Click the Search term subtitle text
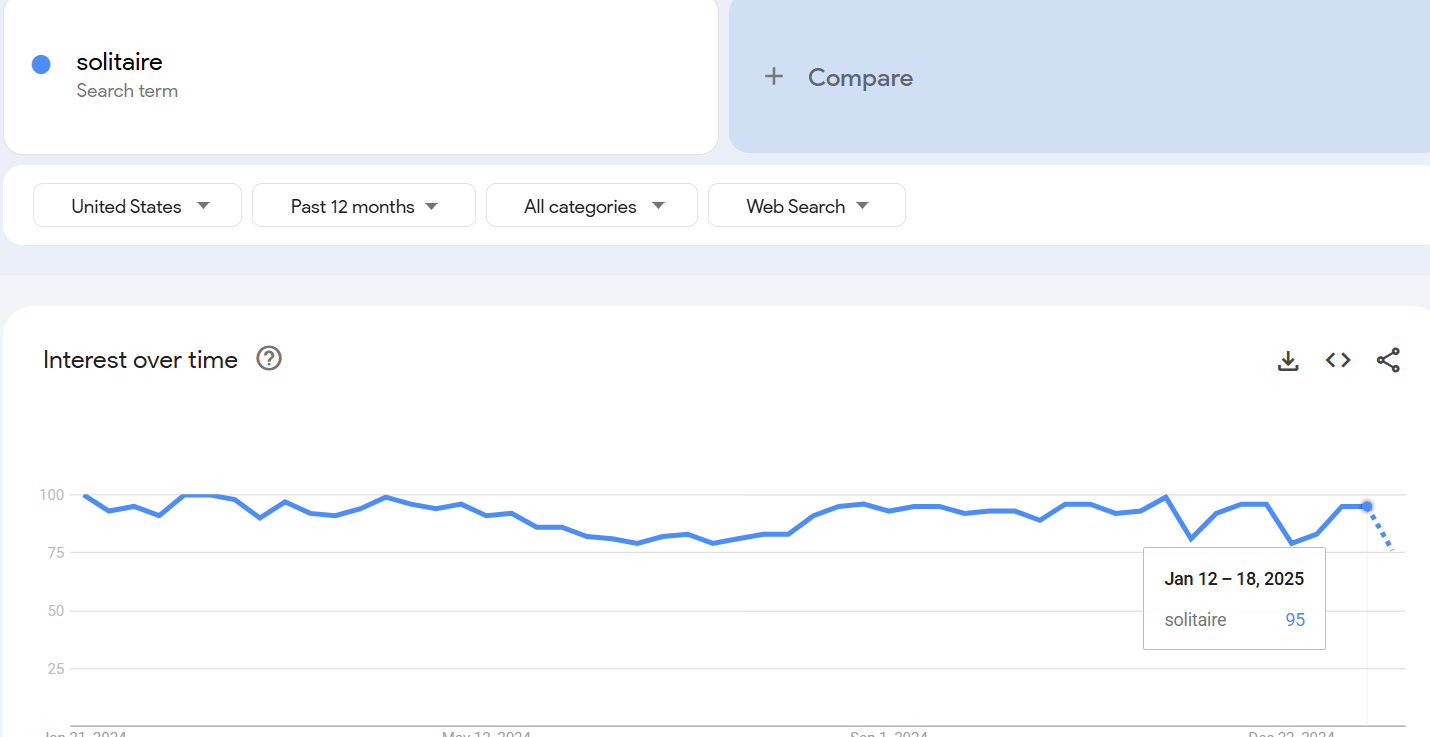The width and height of the screenshot is (1430, 737). [127, 90]
